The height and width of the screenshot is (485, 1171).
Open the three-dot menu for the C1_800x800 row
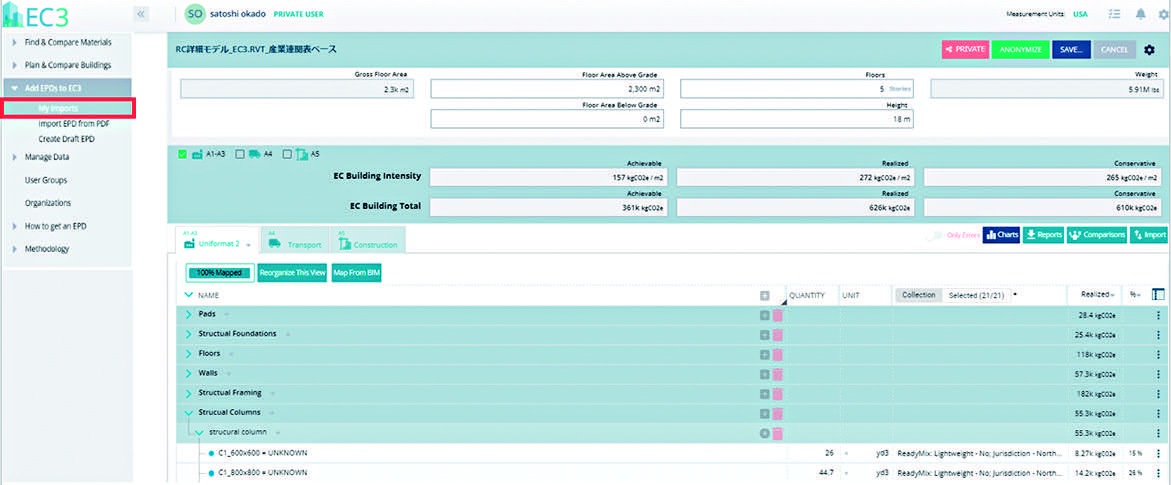(x=1158, y=472)
